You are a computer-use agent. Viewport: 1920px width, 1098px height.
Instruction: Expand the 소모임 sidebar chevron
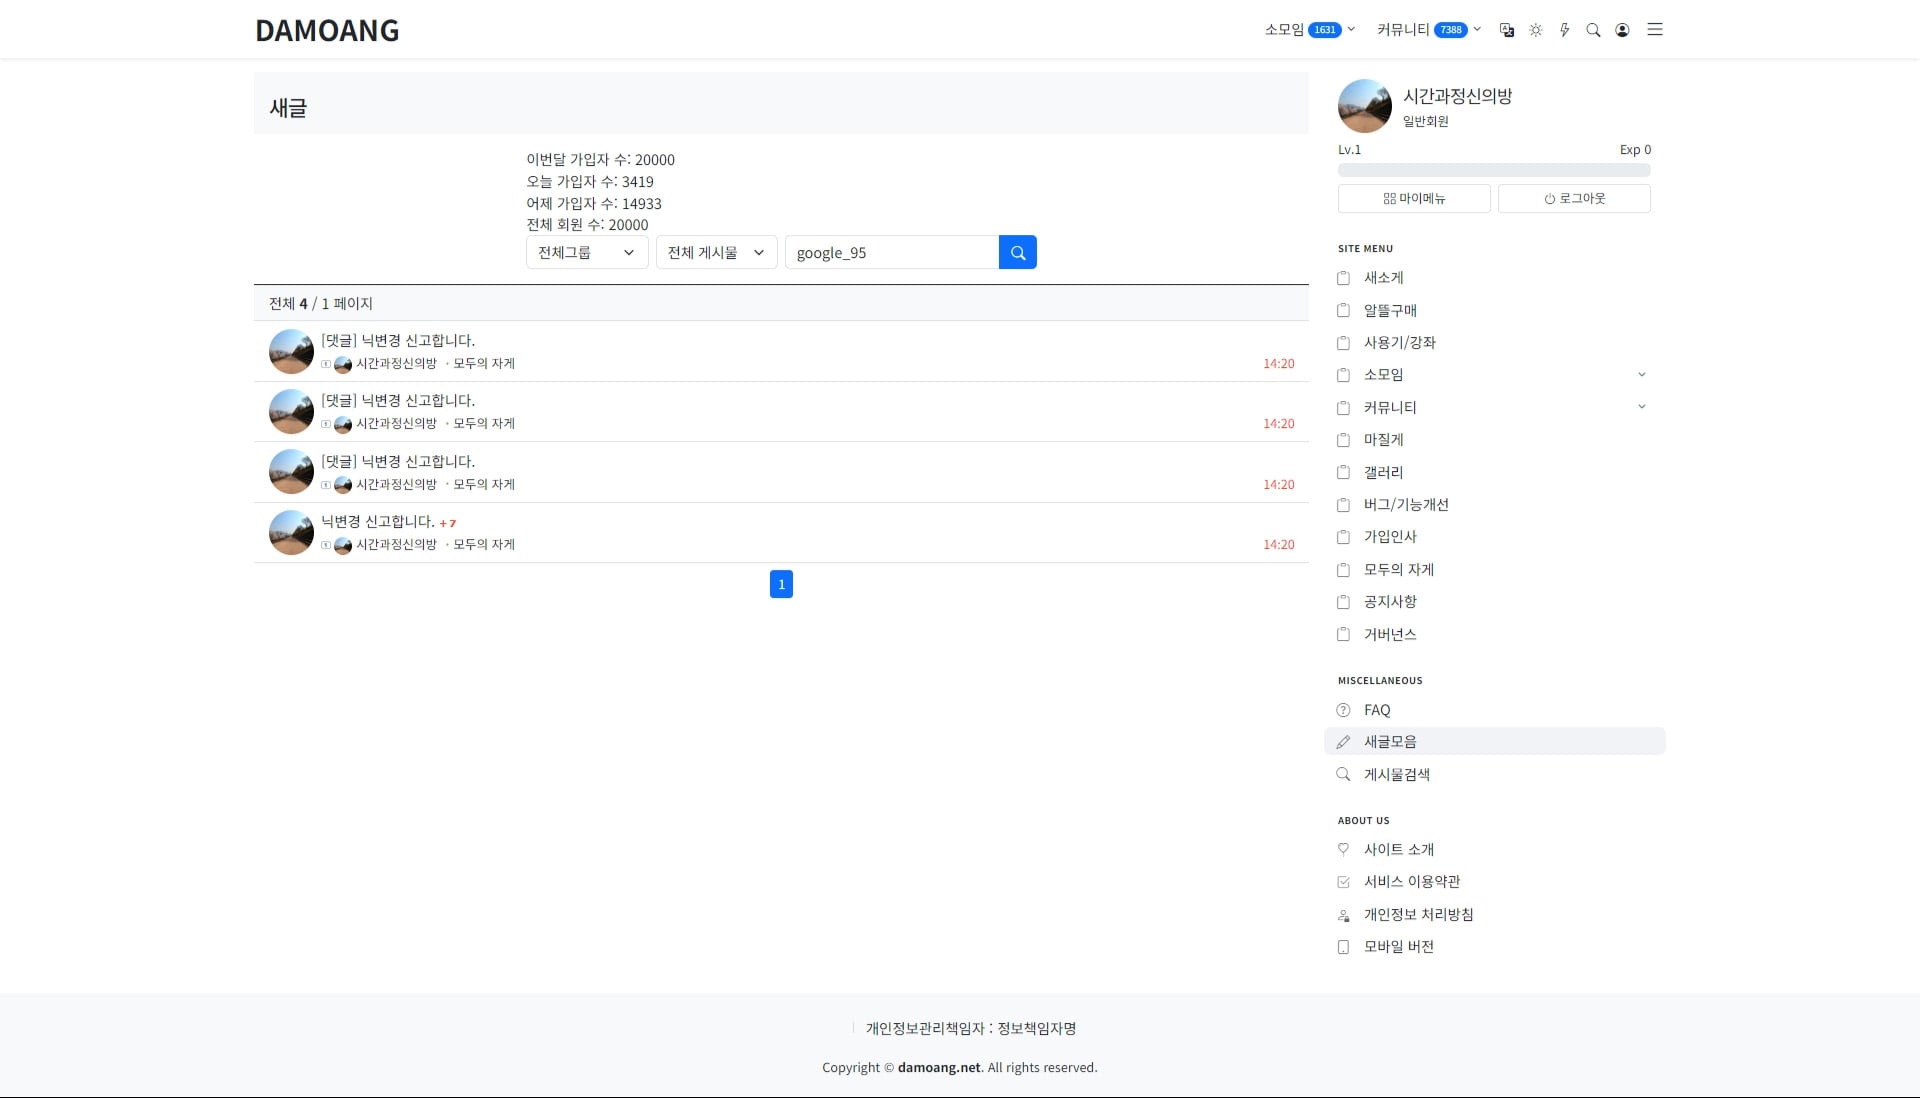point(1641,375)
